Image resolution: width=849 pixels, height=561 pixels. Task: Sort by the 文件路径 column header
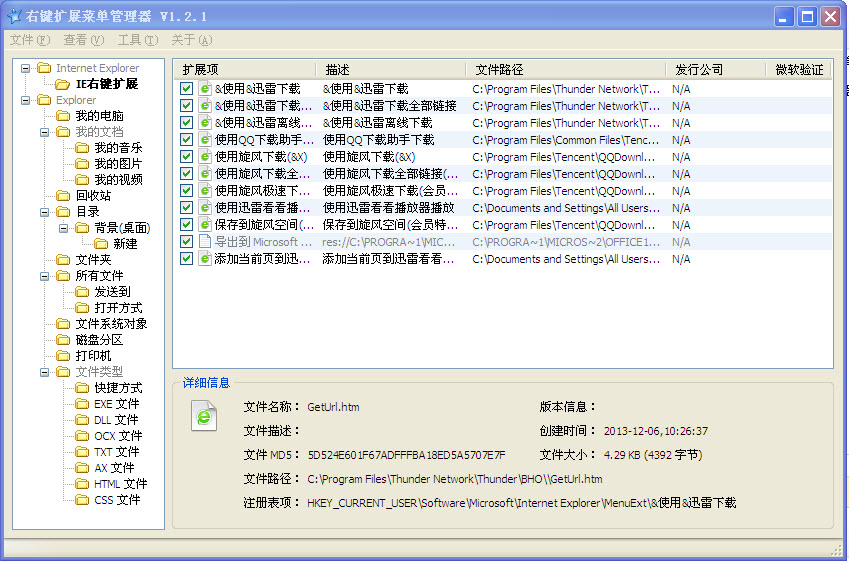pos(566,69)
